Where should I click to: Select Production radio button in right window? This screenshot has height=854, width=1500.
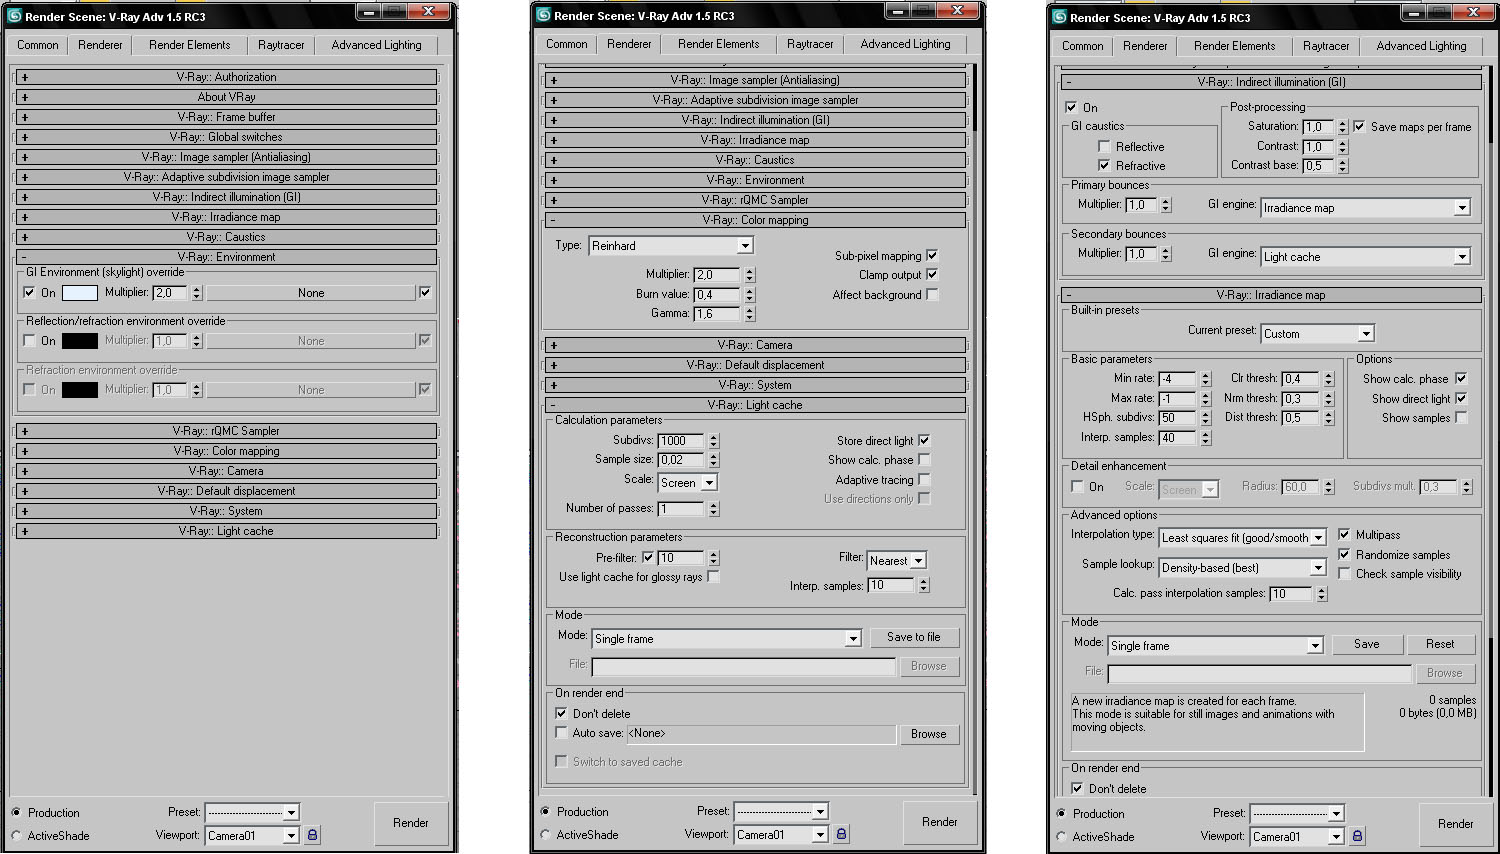1061,814
